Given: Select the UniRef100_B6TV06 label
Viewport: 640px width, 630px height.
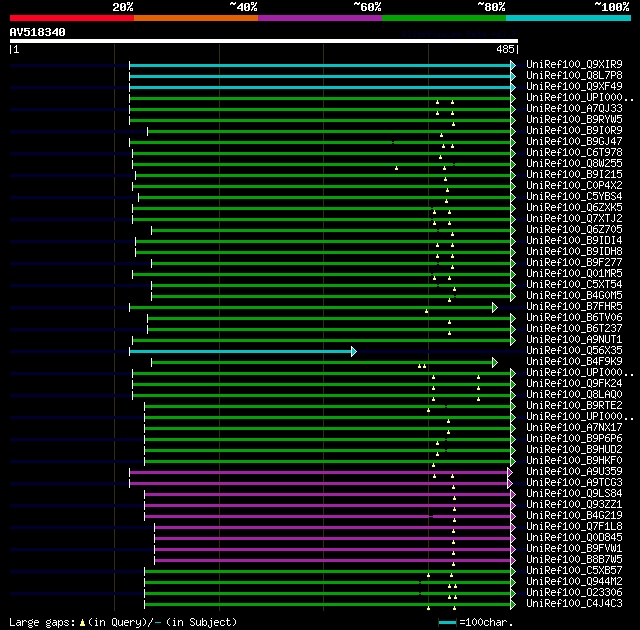Looking at the screenshot, I should pyautogui.click(x=574, y=318).
